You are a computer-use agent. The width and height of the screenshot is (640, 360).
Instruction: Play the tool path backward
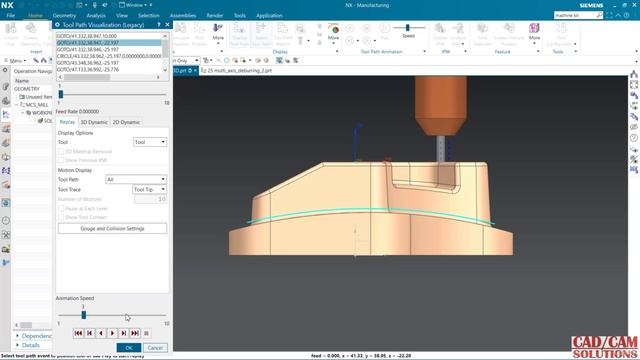pyautogui.click(x=101, y=333)
